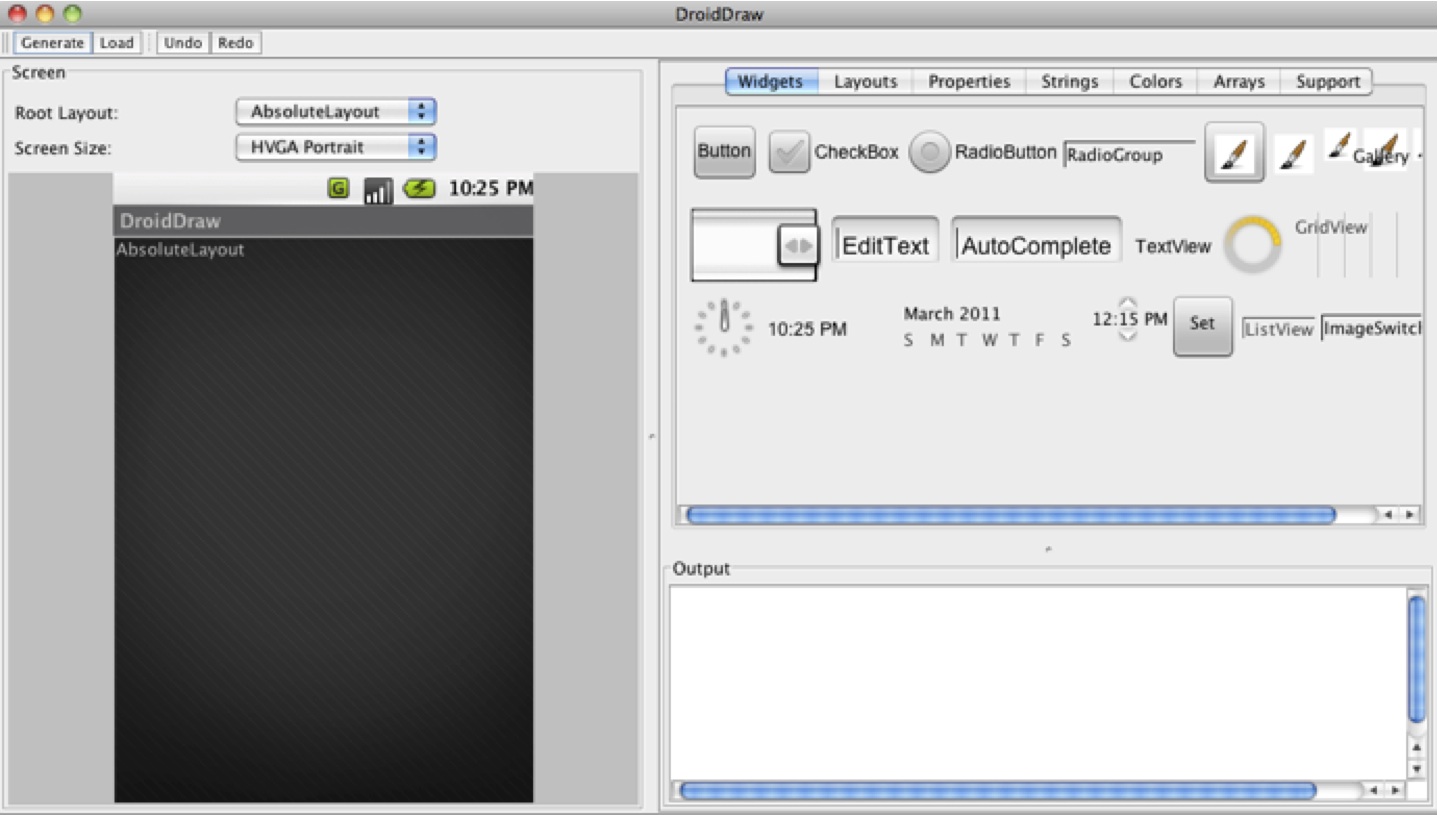
Task: Click widgets panel scroll right arrow
Action: coord(1410,515)
